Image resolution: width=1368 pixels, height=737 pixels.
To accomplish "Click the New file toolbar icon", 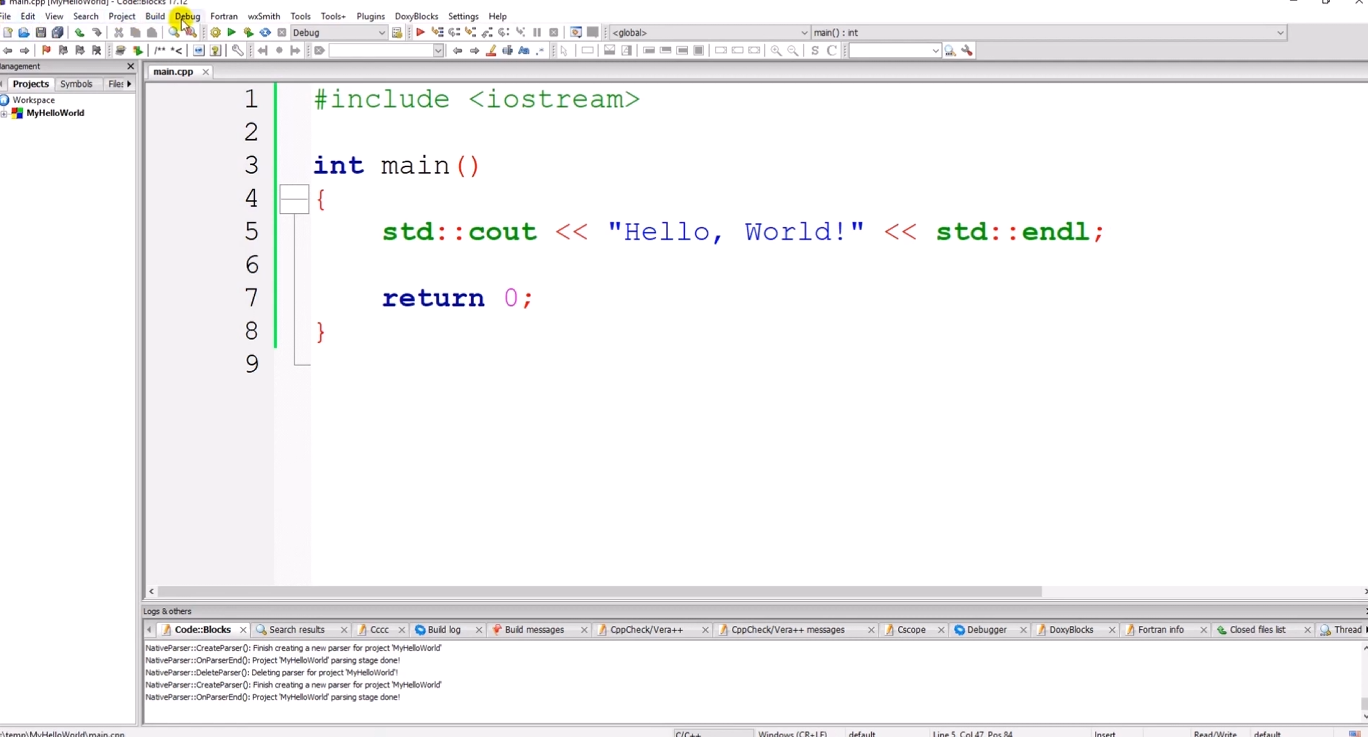I will [8, 33].
